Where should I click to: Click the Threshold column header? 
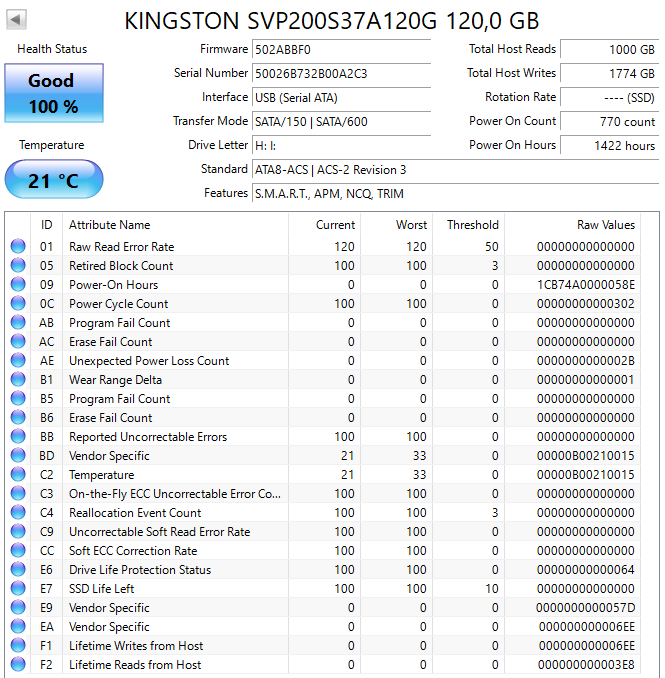click(x=472, y=225)
